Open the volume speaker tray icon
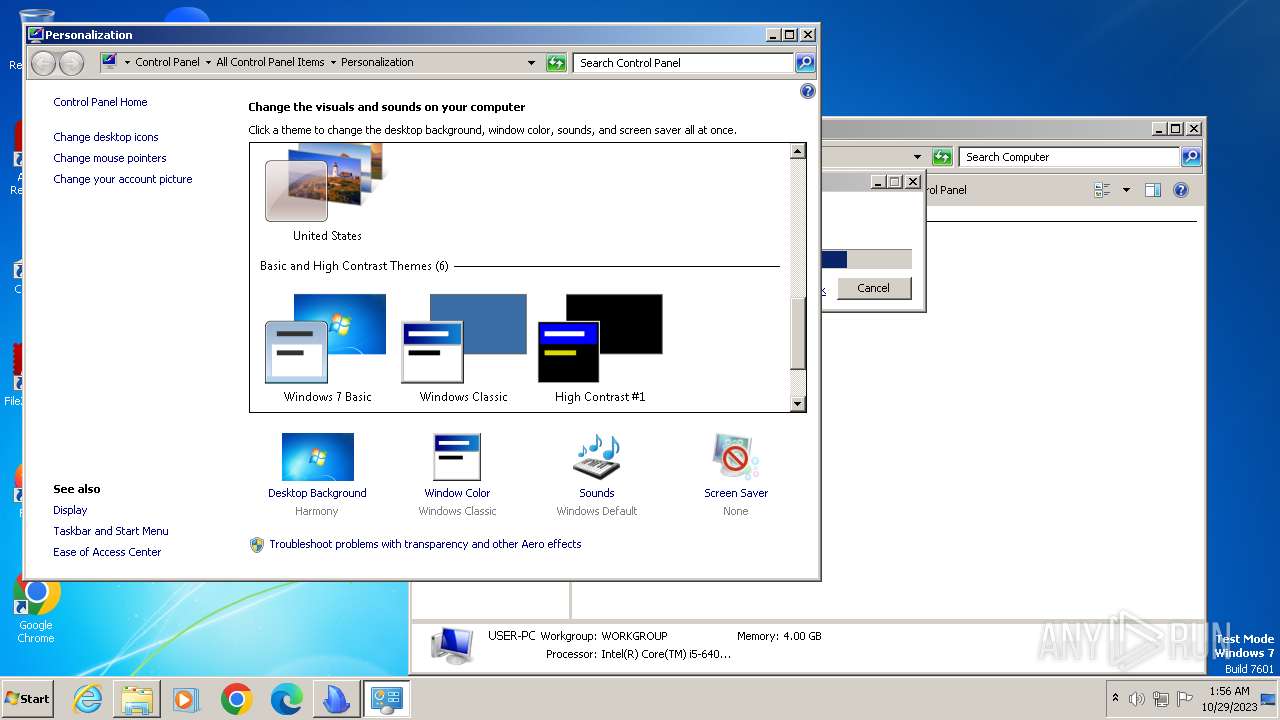This screenshot has width=1280, height=720. click(x=1137, y=699)
